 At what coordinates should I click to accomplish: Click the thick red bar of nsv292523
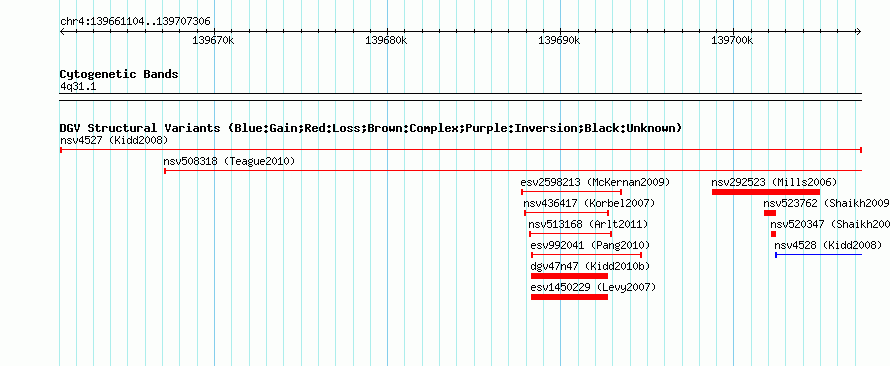coord(766,192)
